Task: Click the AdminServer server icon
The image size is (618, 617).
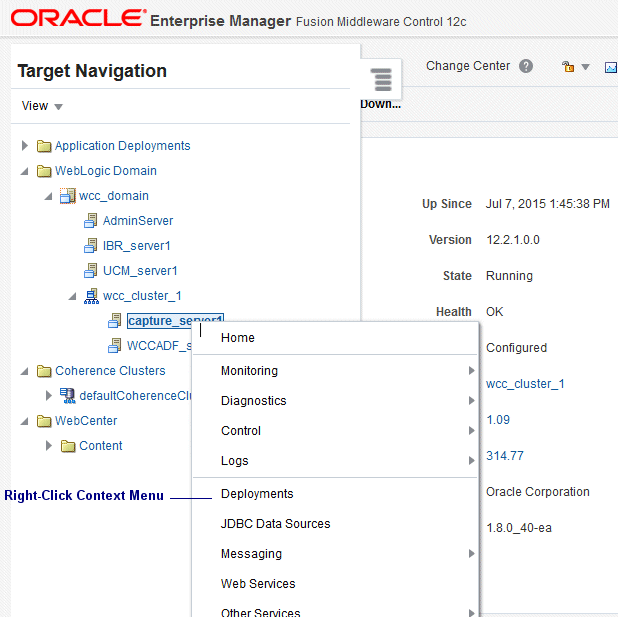Action: [x=91, y=221]
